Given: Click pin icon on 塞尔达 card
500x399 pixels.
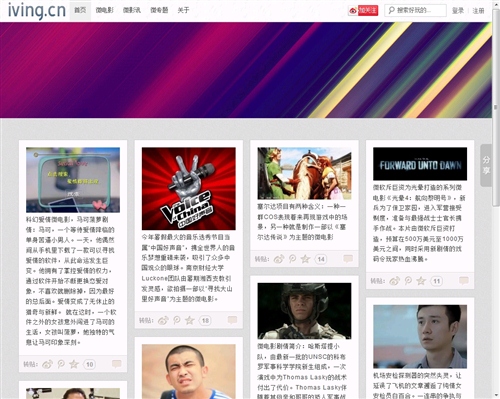Looking at the screenshot, I should pyautogui.click(x=292, y=259).
